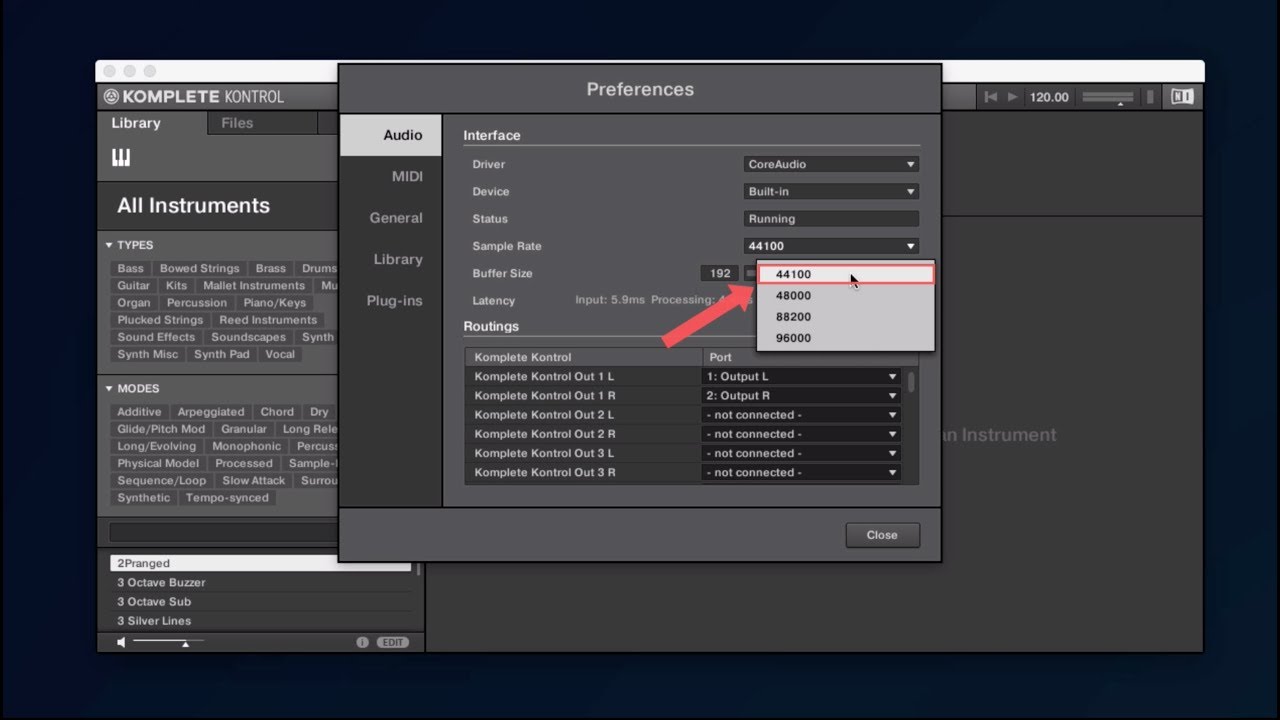The height and width of the screenshot is (720, 1280).
Task: Filter by the Soundscapes tag
Action: (x=249, y=337)
